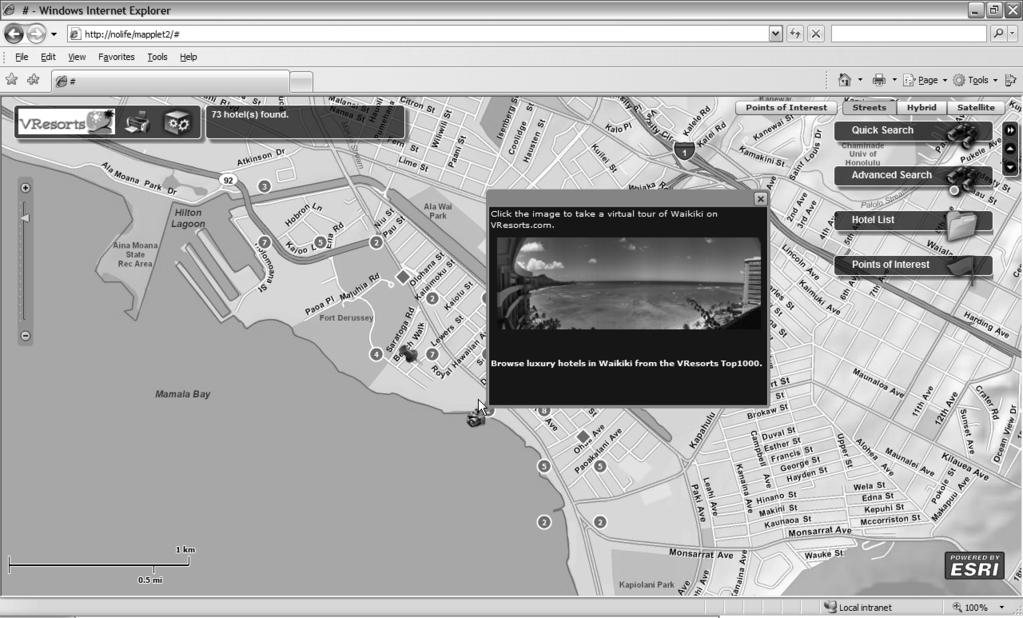Close the Waikiki virtual tour popup
Image resolution: width=1023 pixels, height=618 pixels.
point(760,199)
